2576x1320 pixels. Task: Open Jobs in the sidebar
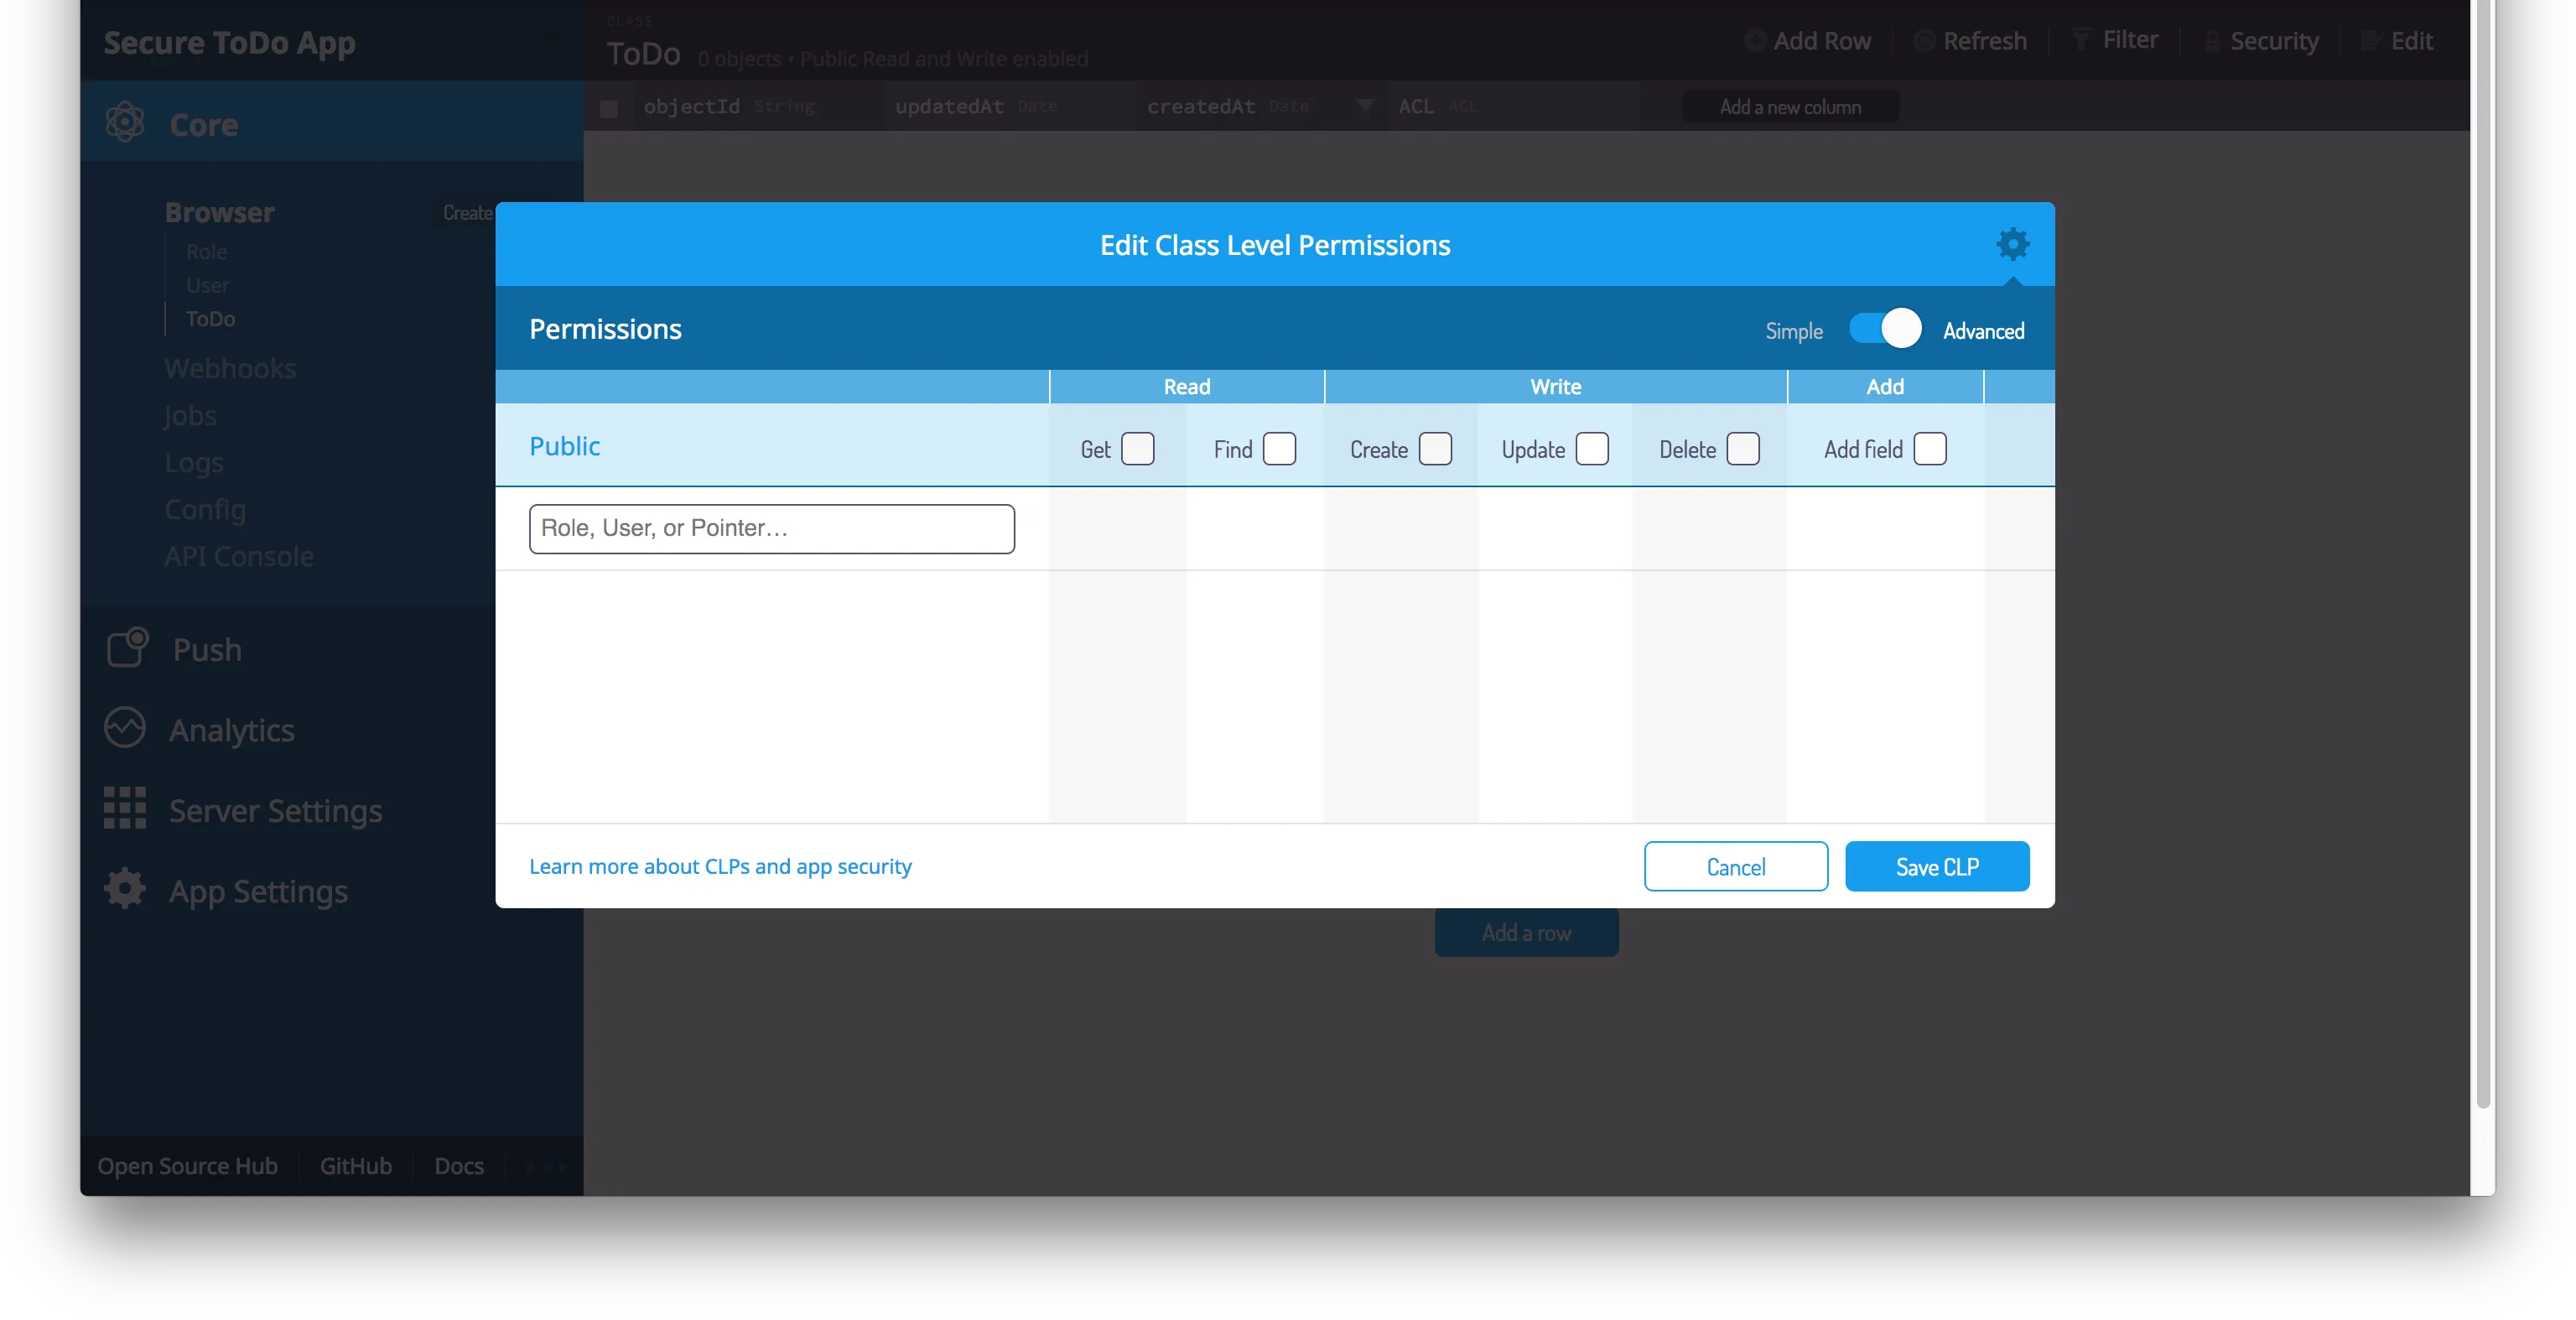click(x=190, y=415)
